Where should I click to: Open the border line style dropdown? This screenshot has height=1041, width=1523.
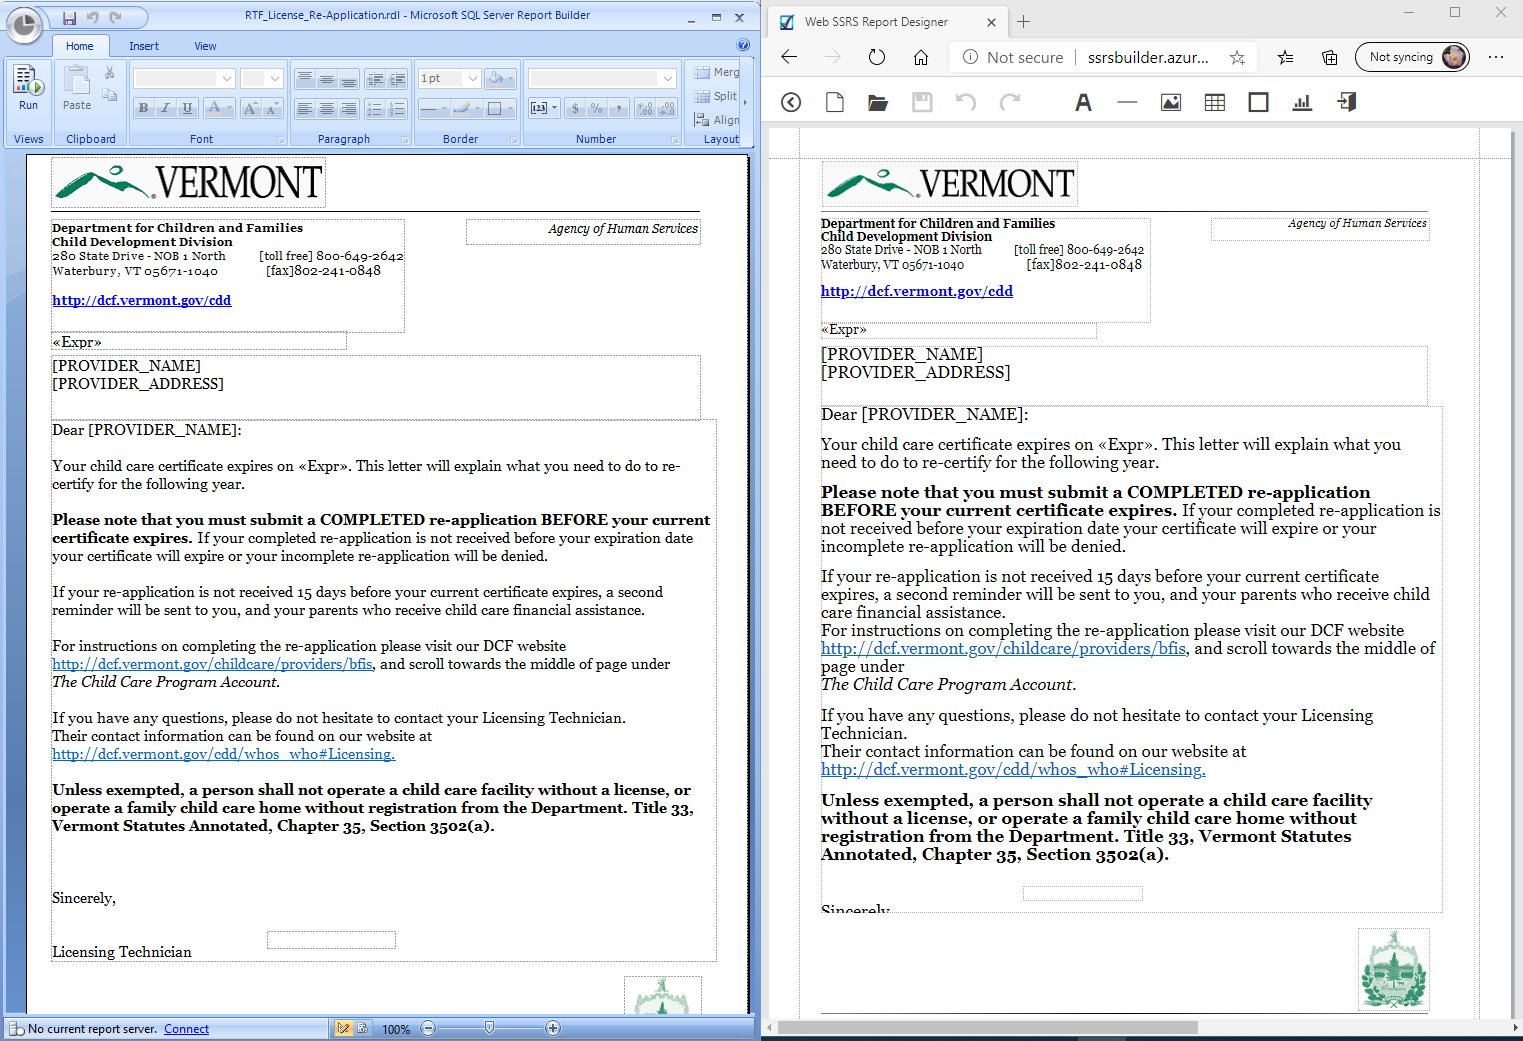coord(434,108)
